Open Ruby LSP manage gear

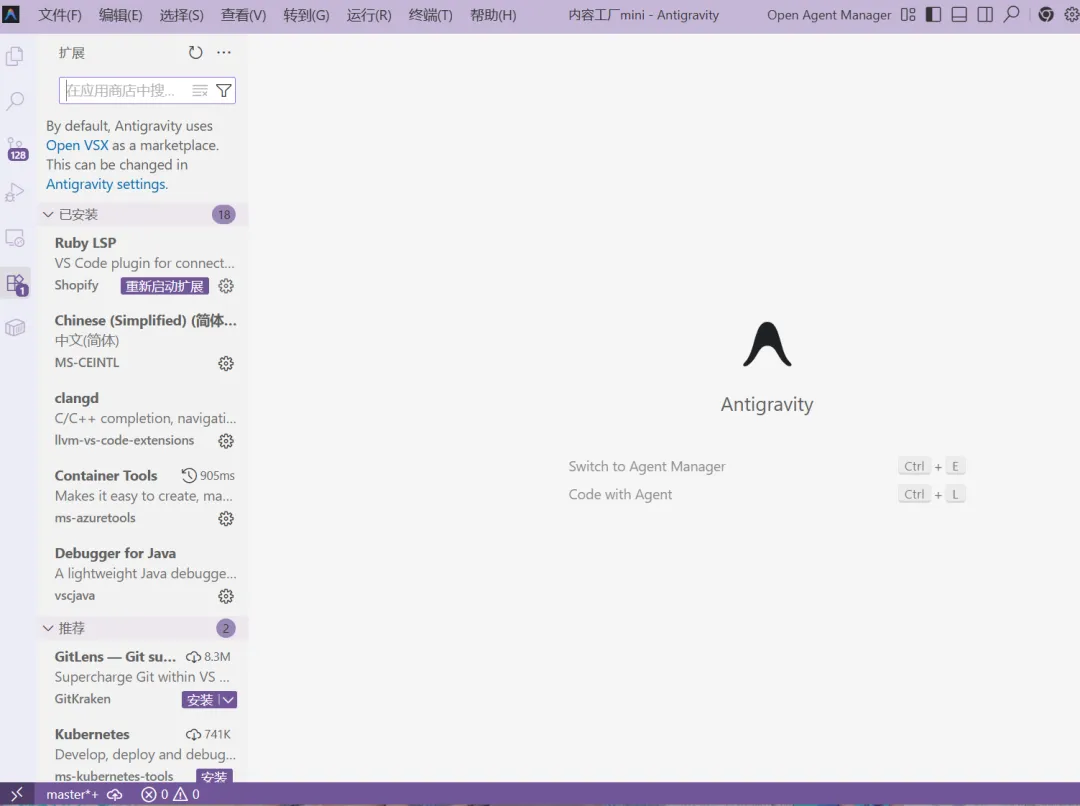click(x=226, y=286)
